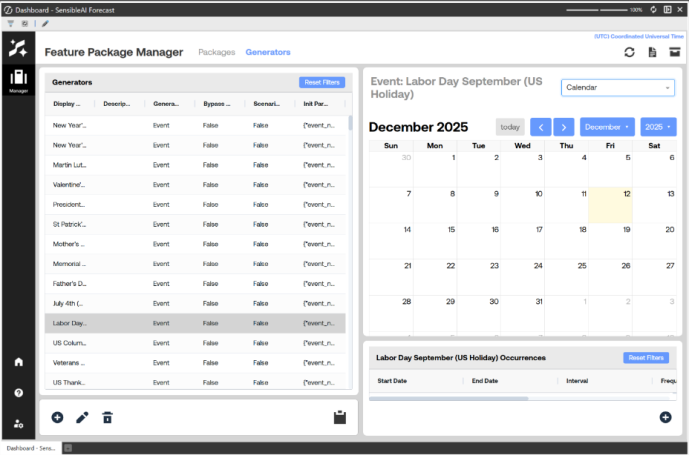Select the US Thank... generator row
The width and height of the screenshot is (689, 455).
[195, 381]
